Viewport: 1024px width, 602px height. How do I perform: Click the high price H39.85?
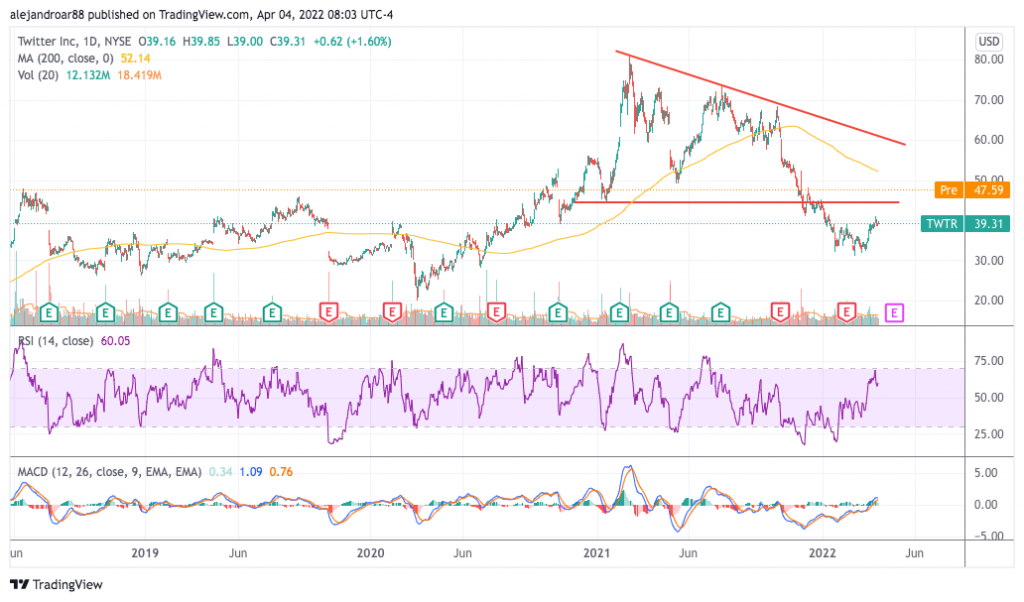[x=201, y=41]
